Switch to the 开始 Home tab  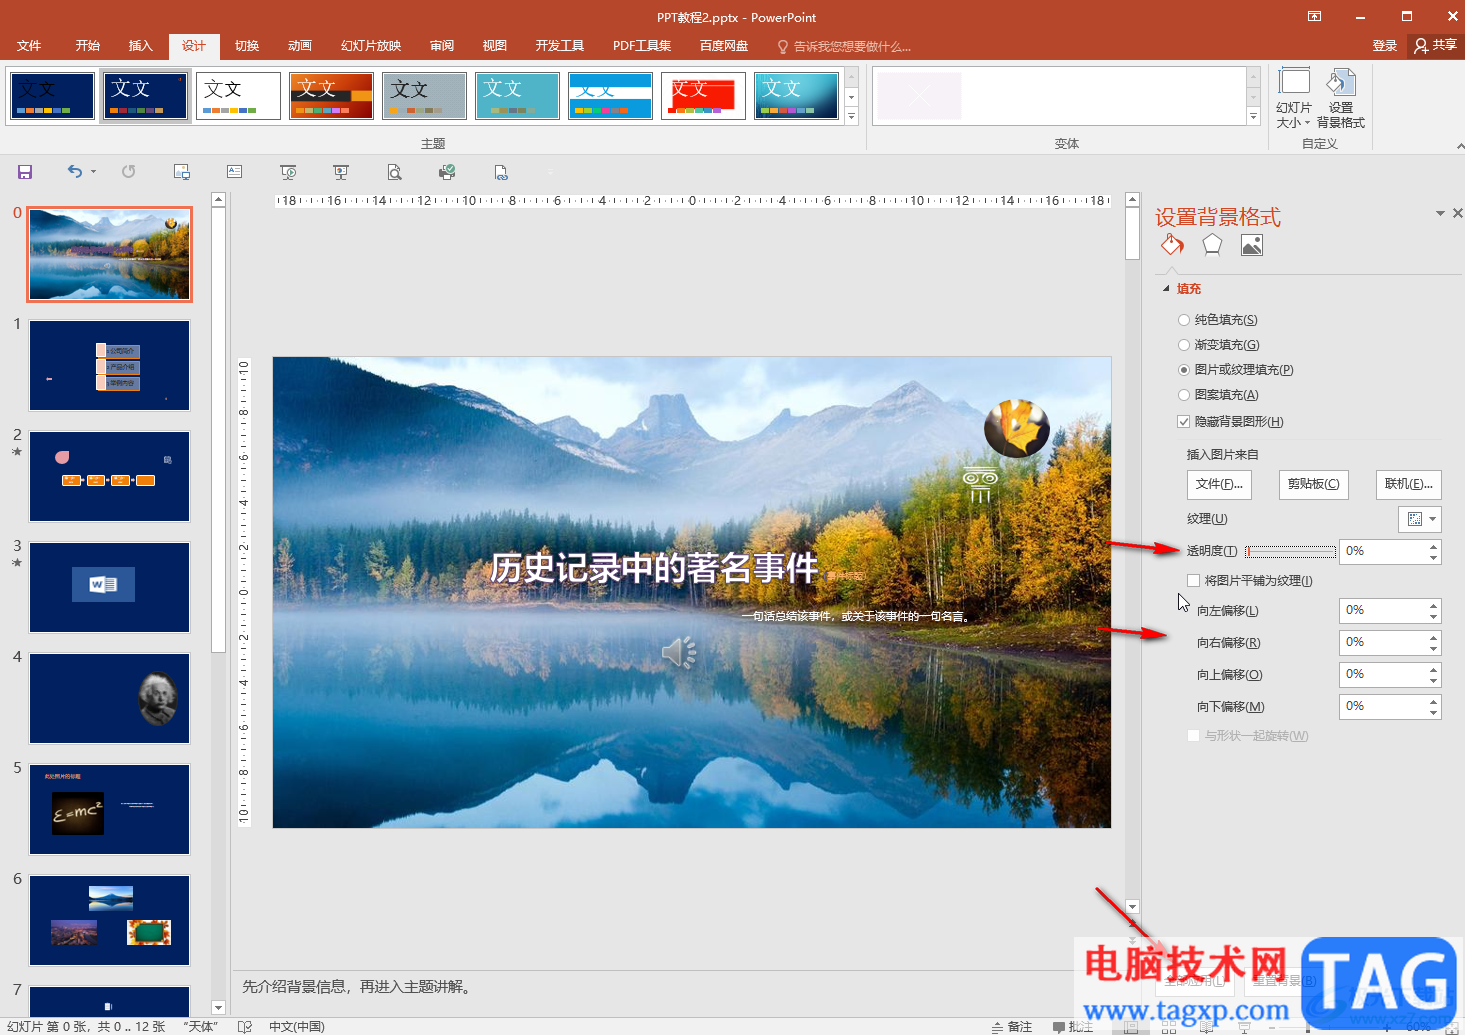click(88, 46)
